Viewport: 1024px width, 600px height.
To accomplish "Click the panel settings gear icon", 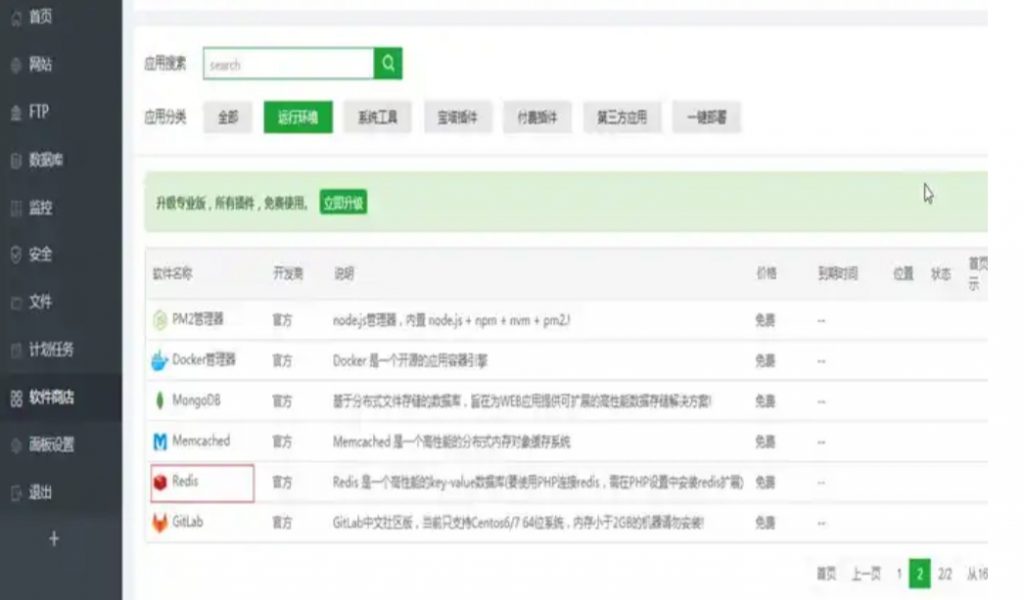I will pos(16,445).
